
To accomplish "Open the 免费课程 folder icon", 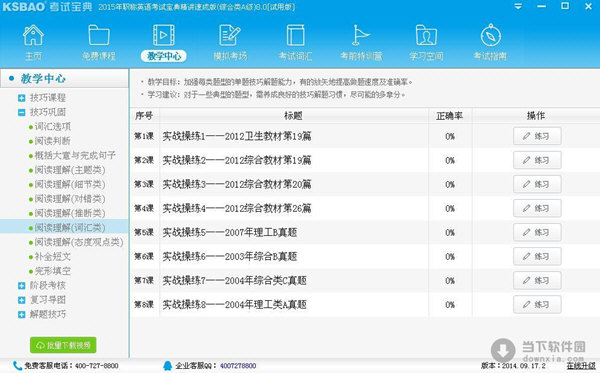I will coord(99,36).
